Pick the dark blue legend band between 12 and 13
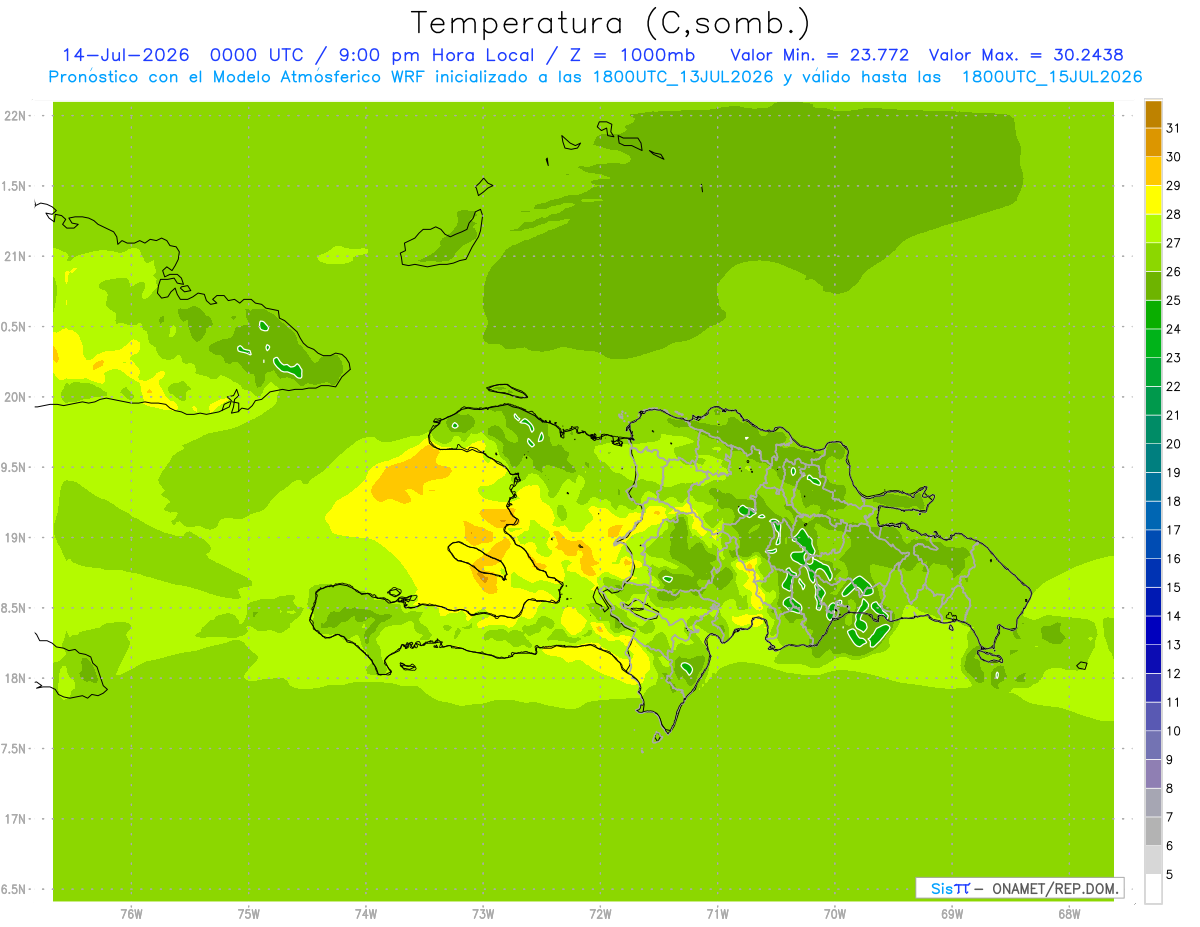Image resolution: width=1200 pixels, height=927 pixels. [x=1153, y=659]
